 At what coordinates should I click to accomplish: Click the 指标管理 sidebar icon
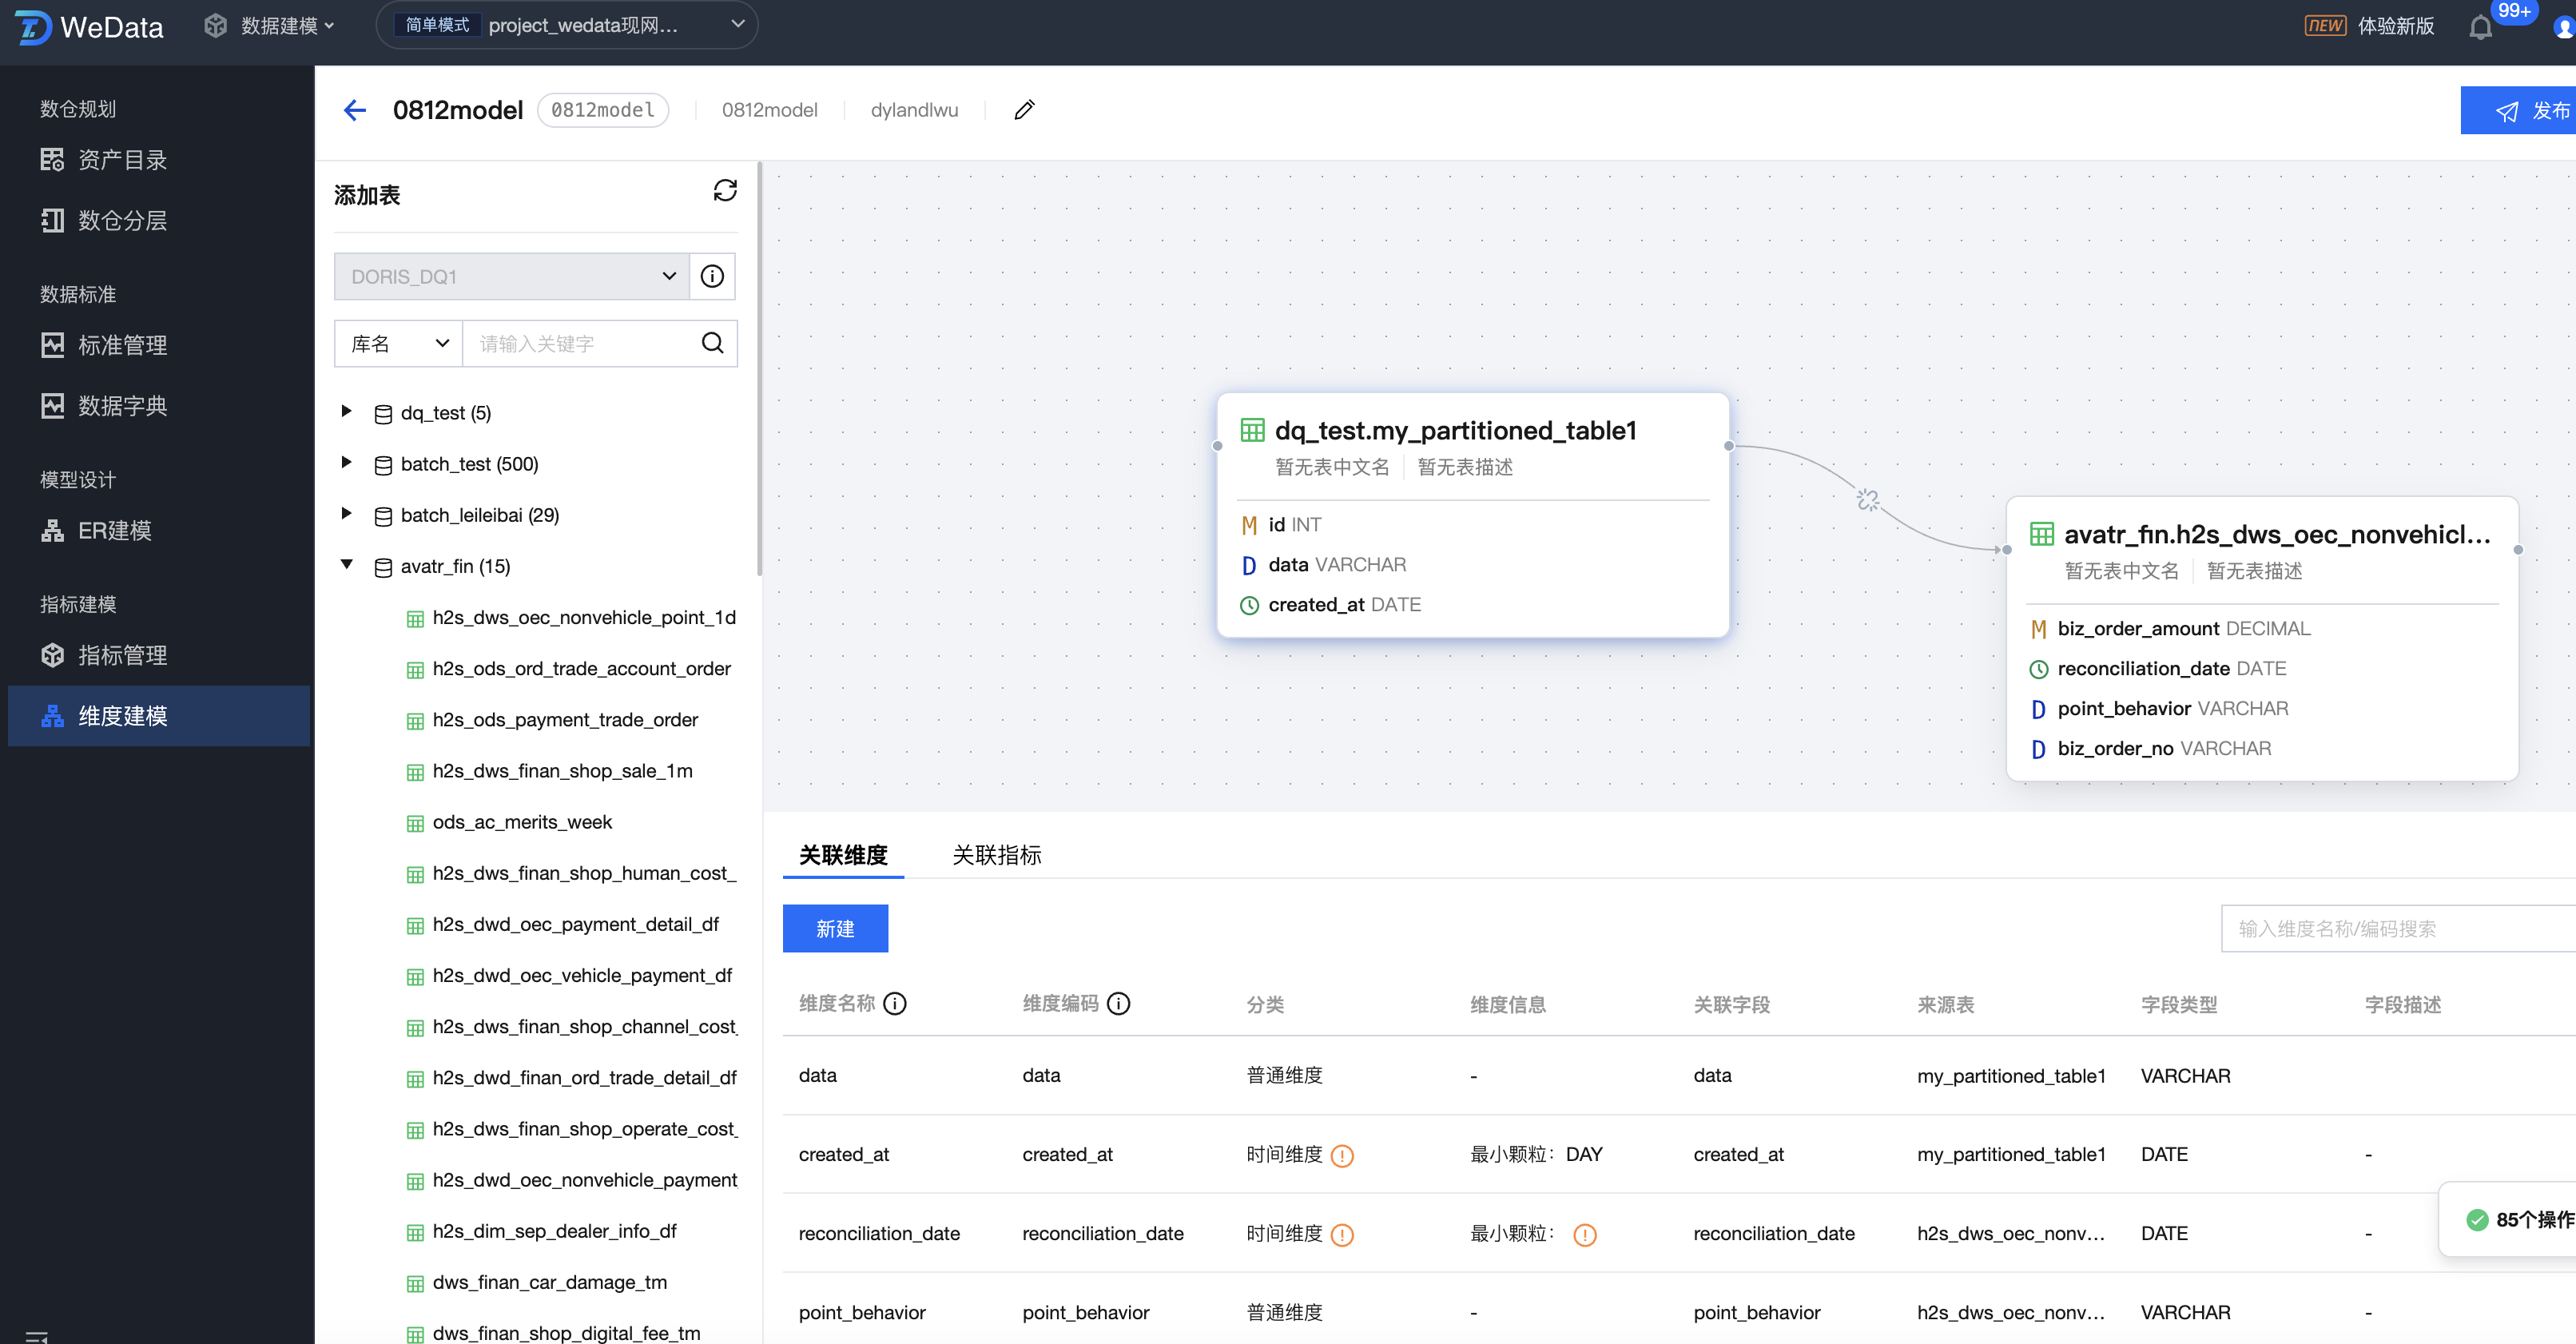[52, 655]
